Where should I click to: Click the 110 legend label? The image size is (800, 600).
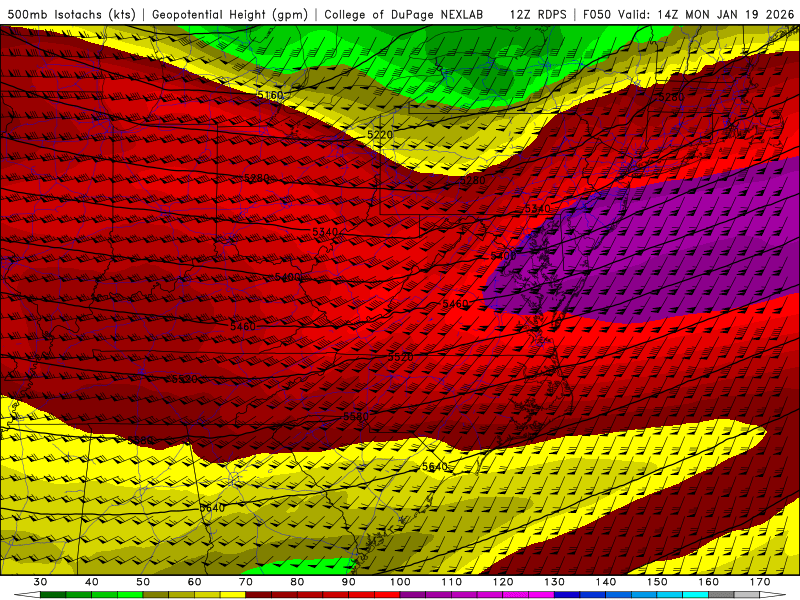pyautogui.click(x=452, y=582)
